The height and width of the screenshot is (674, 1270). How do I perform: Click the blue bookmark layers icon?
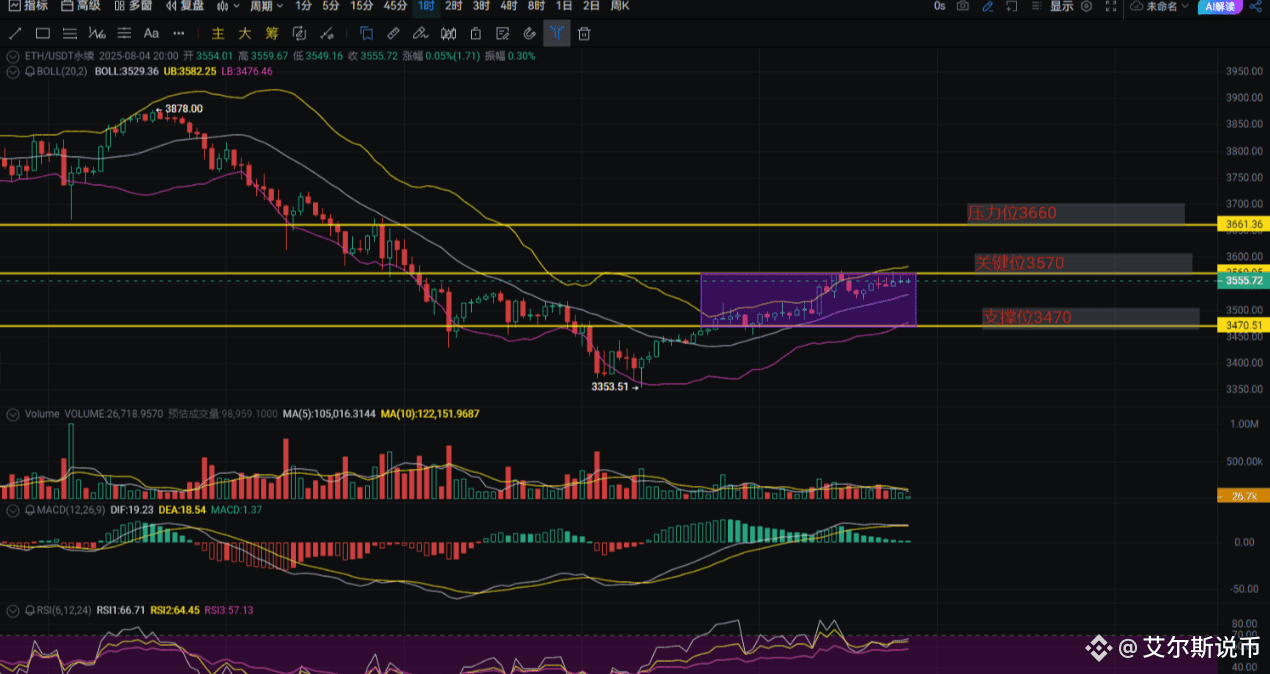pyautogui.click(x=367, y=33)
